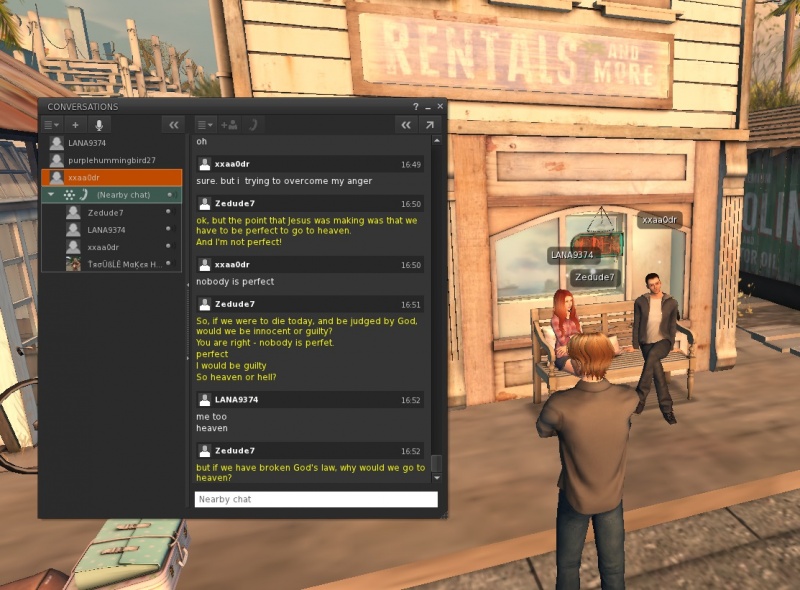This screenshot has height=590, width=800.
Task: Toggle voice indicator dot next to Zedude7
Action: pos(168,213)
